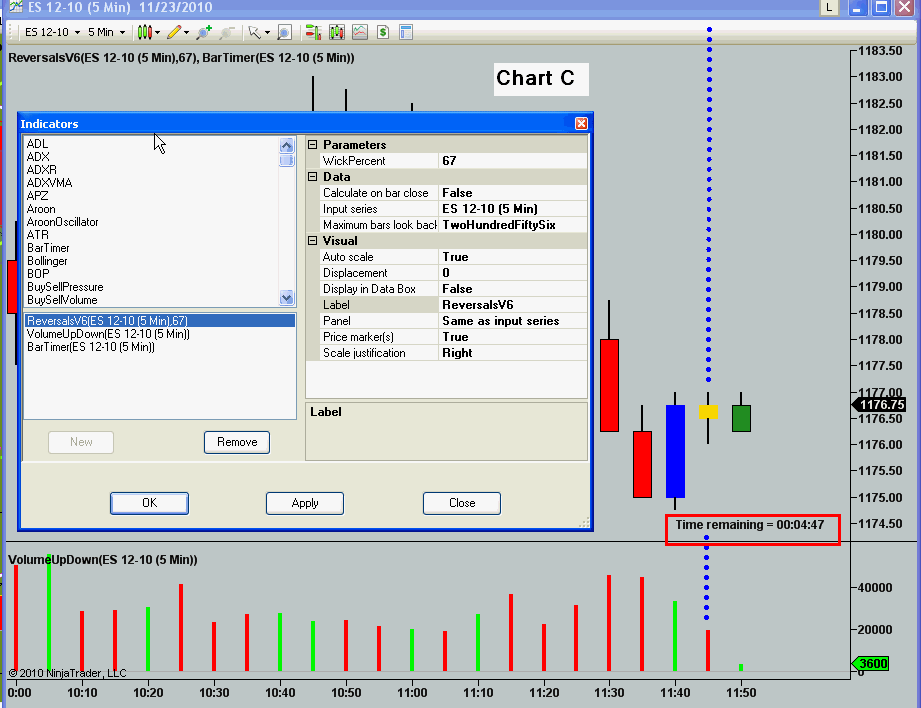The image size is (921, 708).
Task: Click the zoom frame magnifier icon
Action: [285, 32]
